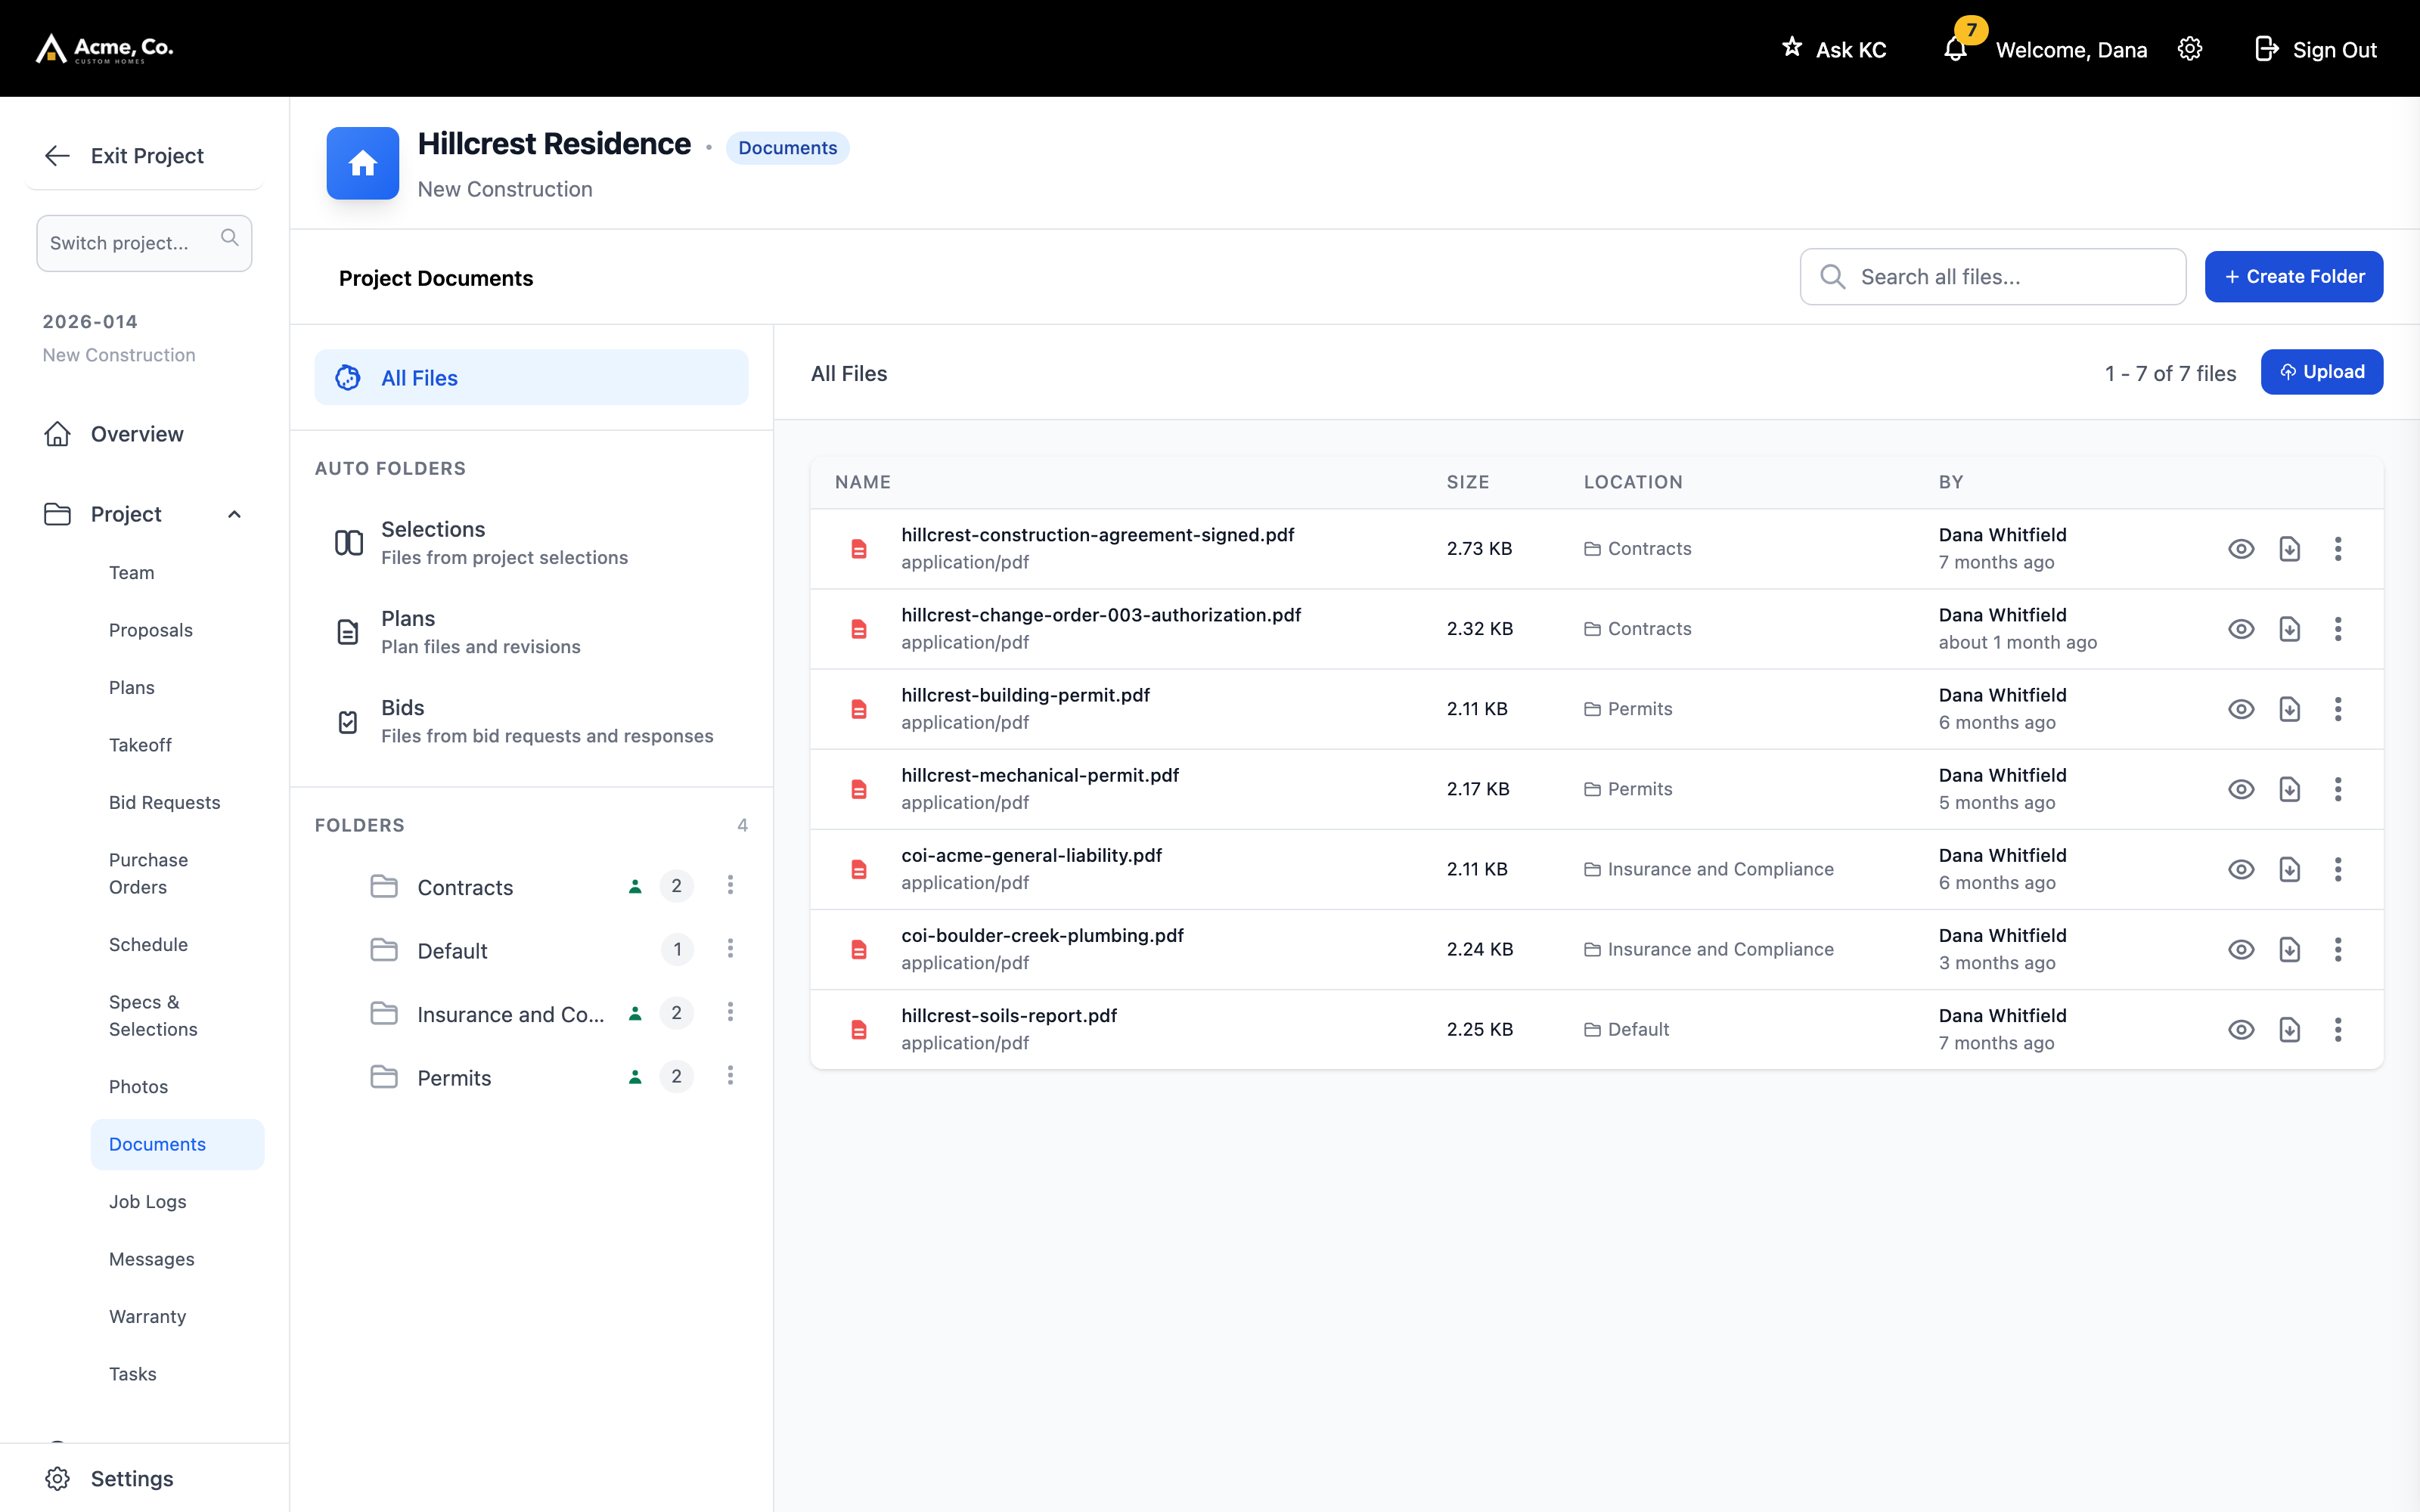Image resolution: width=2420 pixels, height=1512 pixels.
Task: Open the Insurance and Co... folder
Action: [510, 1014]
